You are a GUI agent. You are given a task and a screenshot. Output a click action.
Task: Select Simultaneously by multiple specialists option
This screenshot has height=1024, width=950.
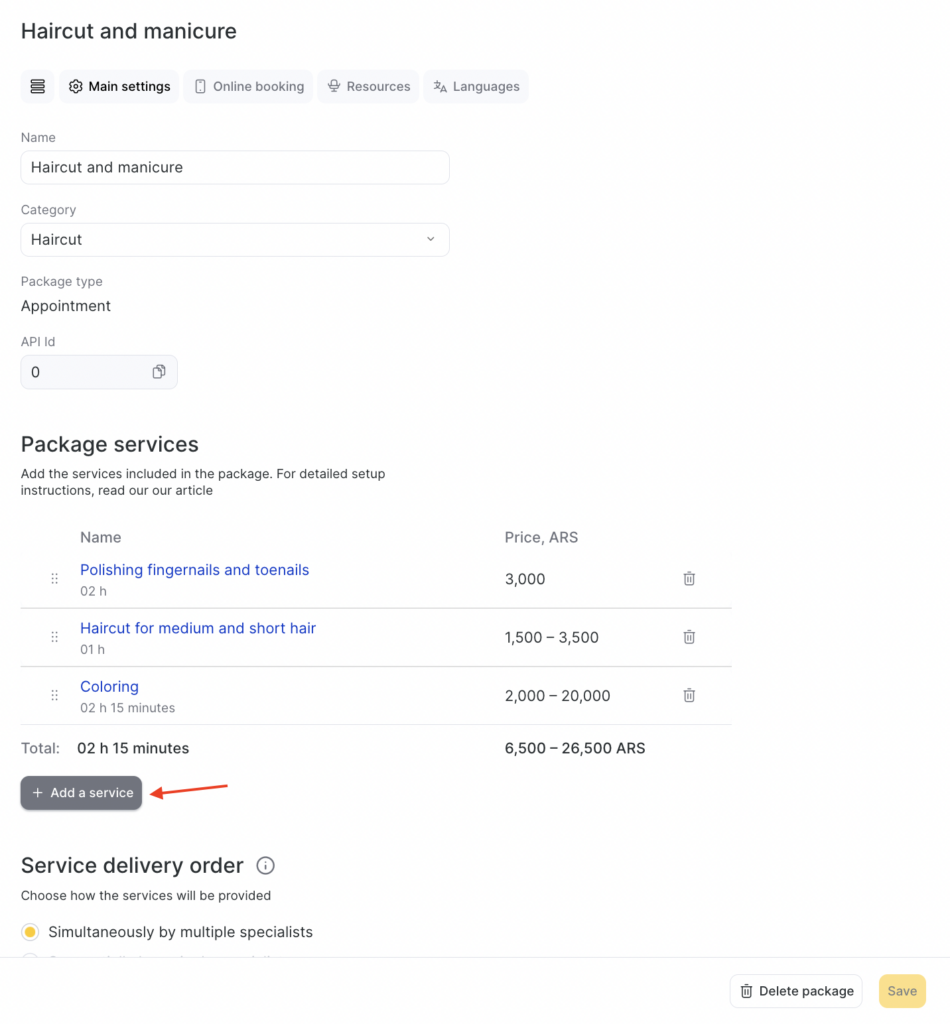point(31,932)
